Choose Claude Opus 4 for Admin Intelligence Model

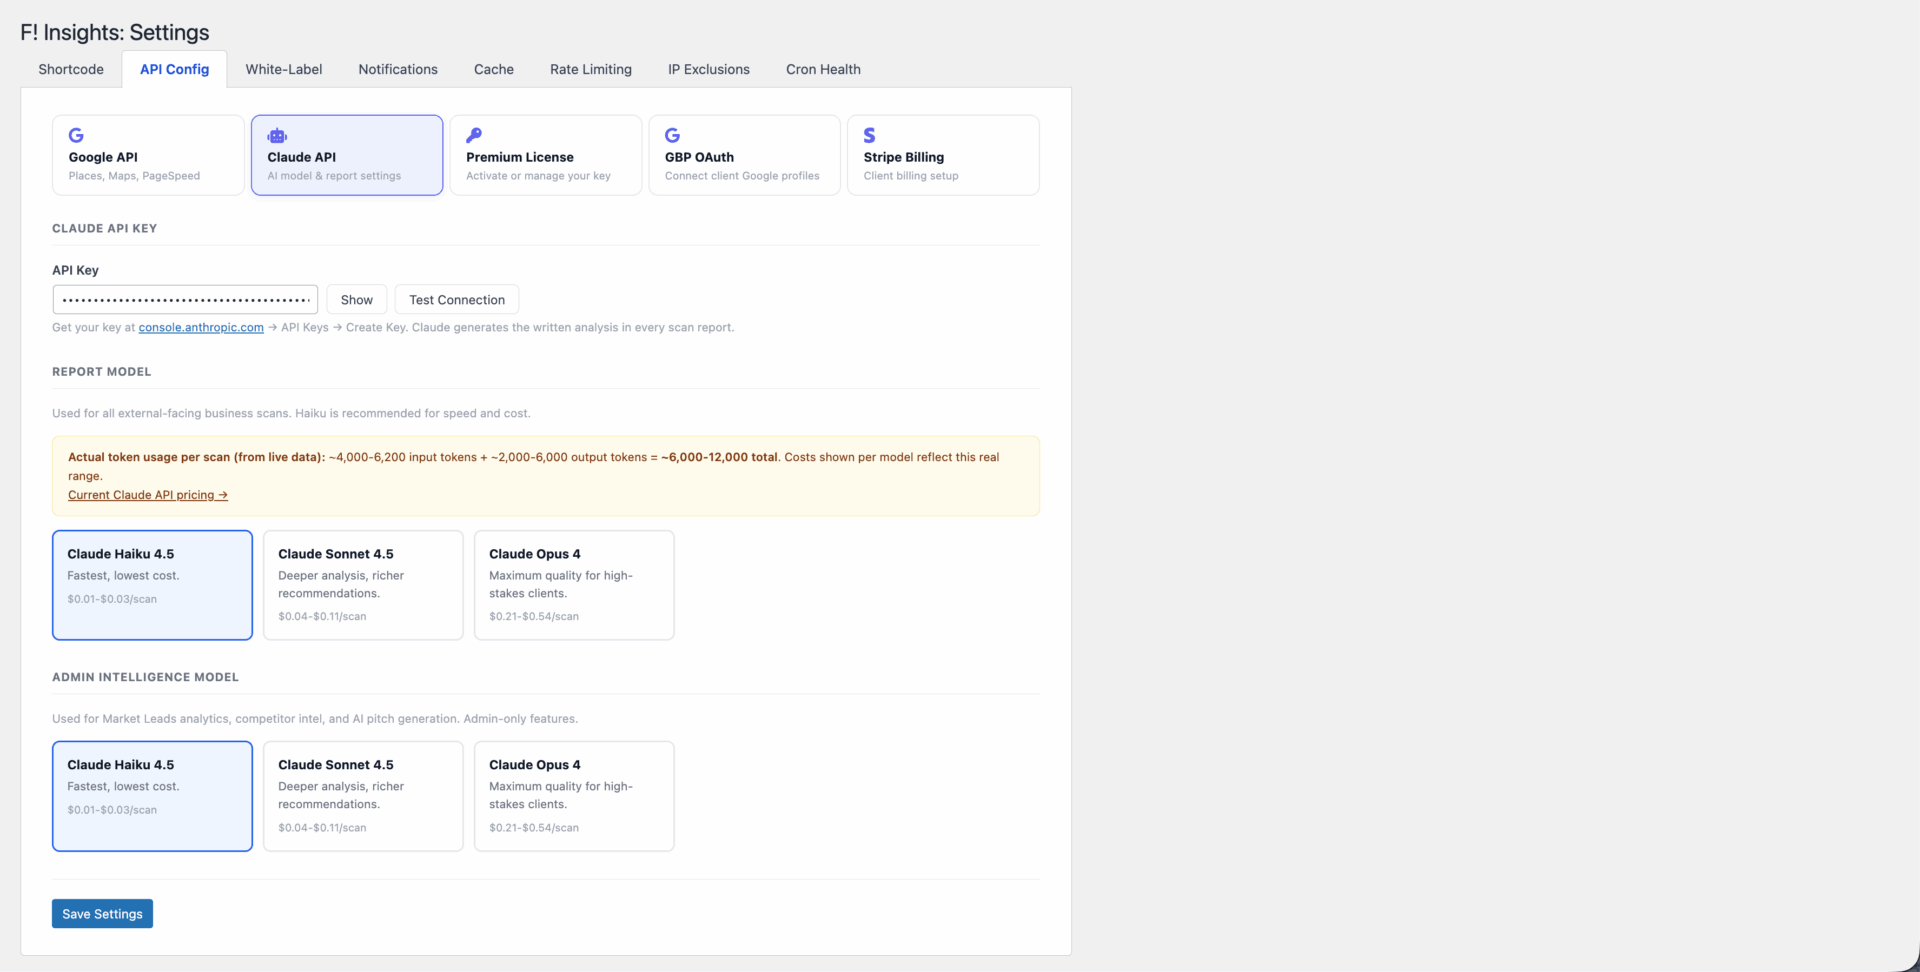pos(574,796)
